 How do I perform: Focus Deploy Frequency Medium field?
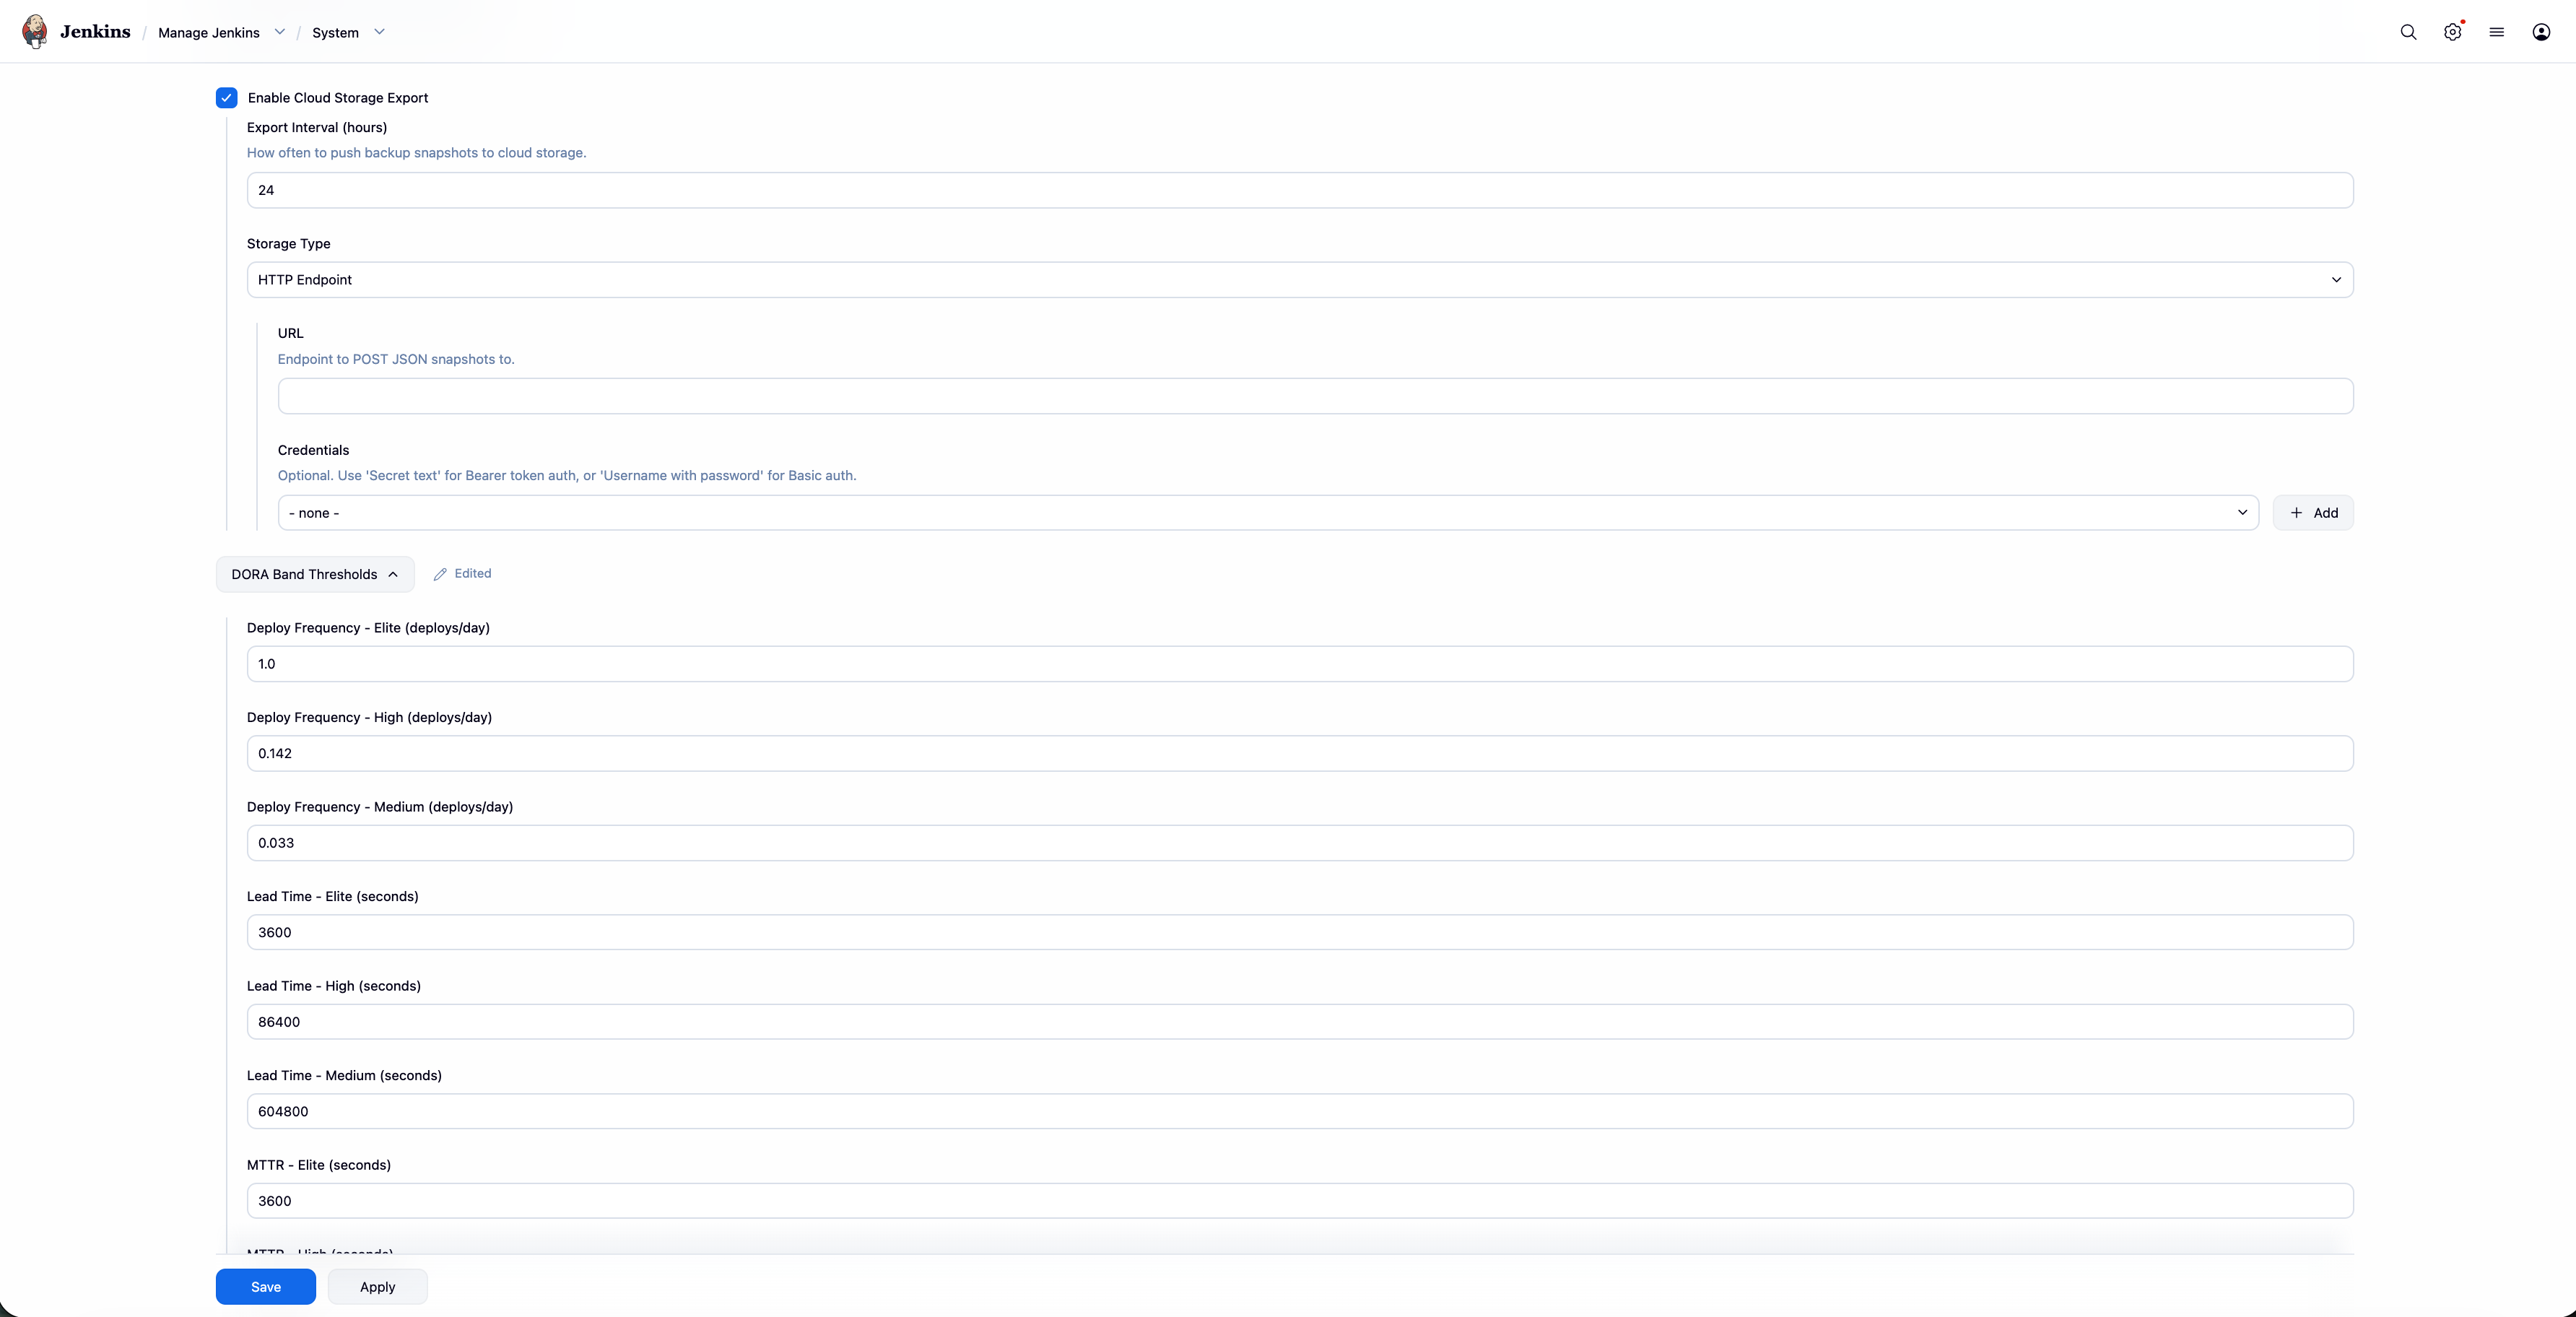1300,843
